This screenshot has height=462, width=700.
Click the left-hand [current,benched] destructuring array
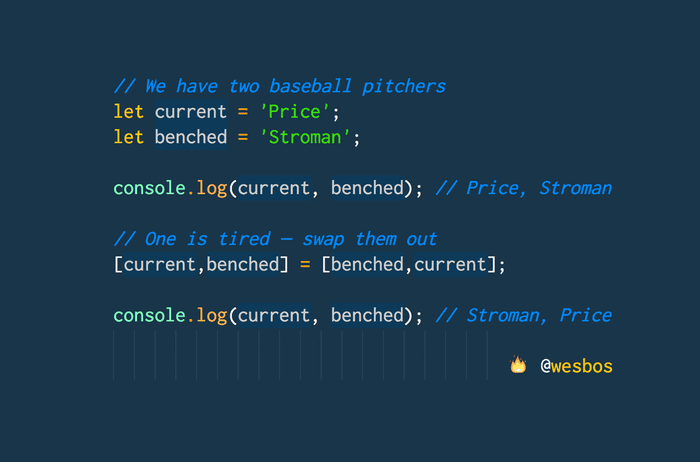196,264
